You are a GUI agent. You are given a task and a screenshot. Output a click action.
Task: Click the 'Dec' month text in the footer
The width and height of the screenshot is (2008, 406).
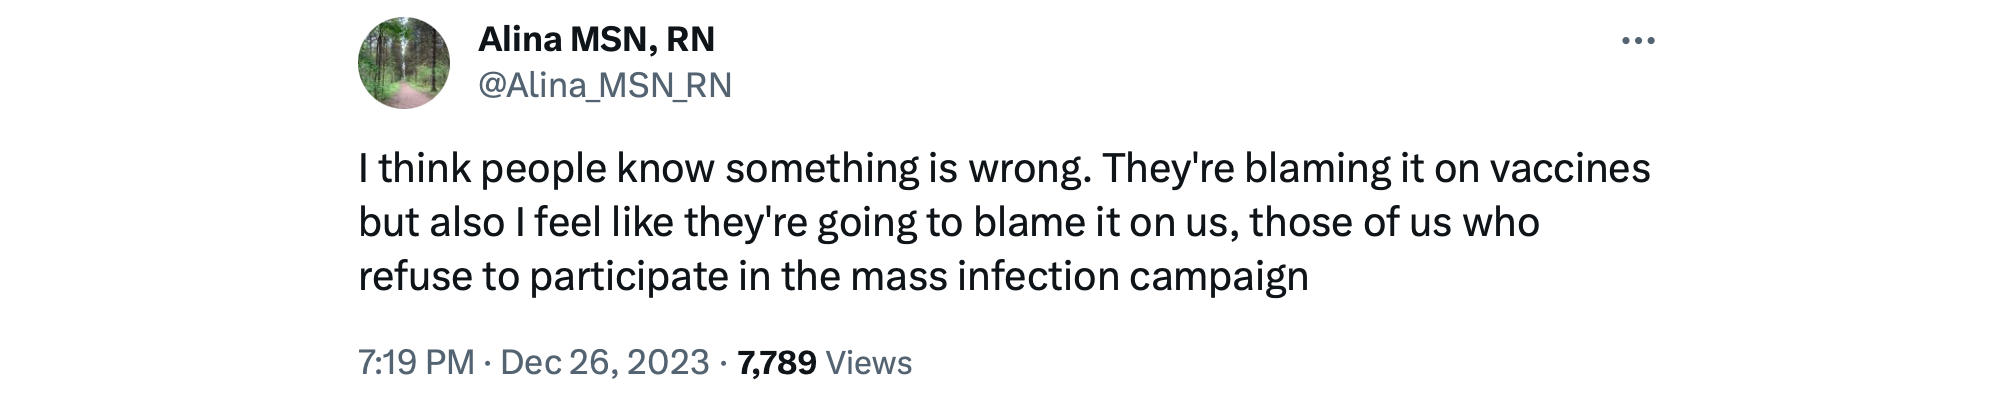[530, 362]
